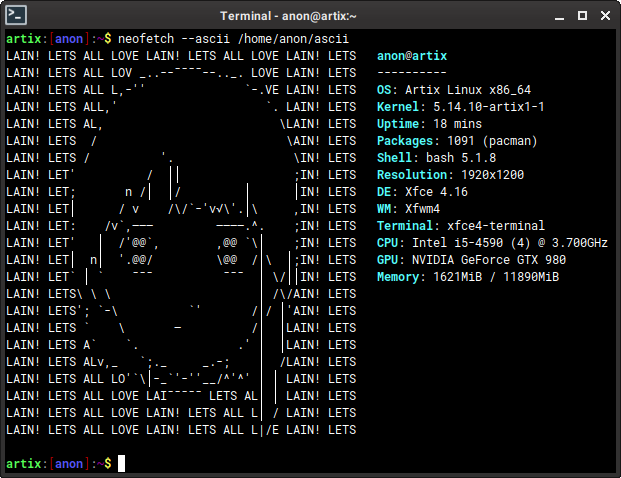The image size is (621, 478).
Task: Click the 'DE: Xfce 4.16' line
Action: coord(422,192)
